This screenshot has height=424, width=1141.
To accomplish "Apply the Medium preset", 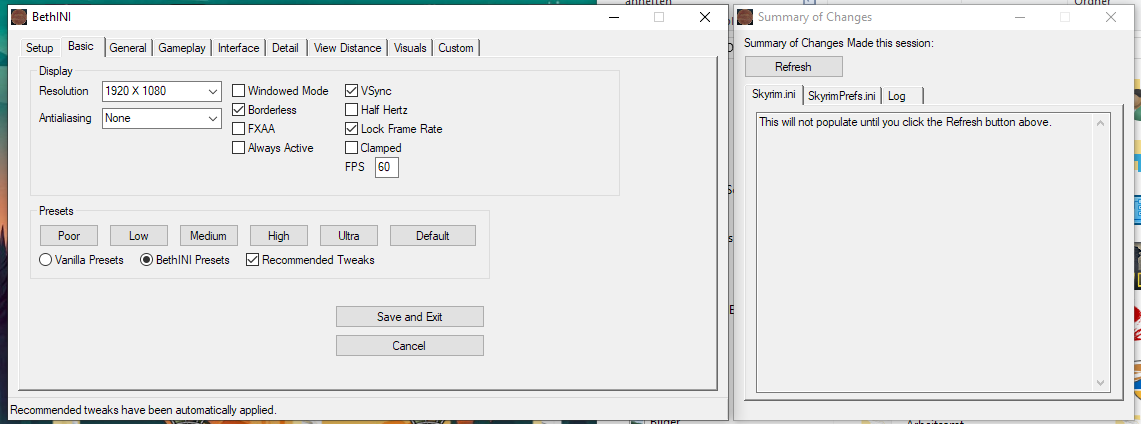I will tap(209, 236).
